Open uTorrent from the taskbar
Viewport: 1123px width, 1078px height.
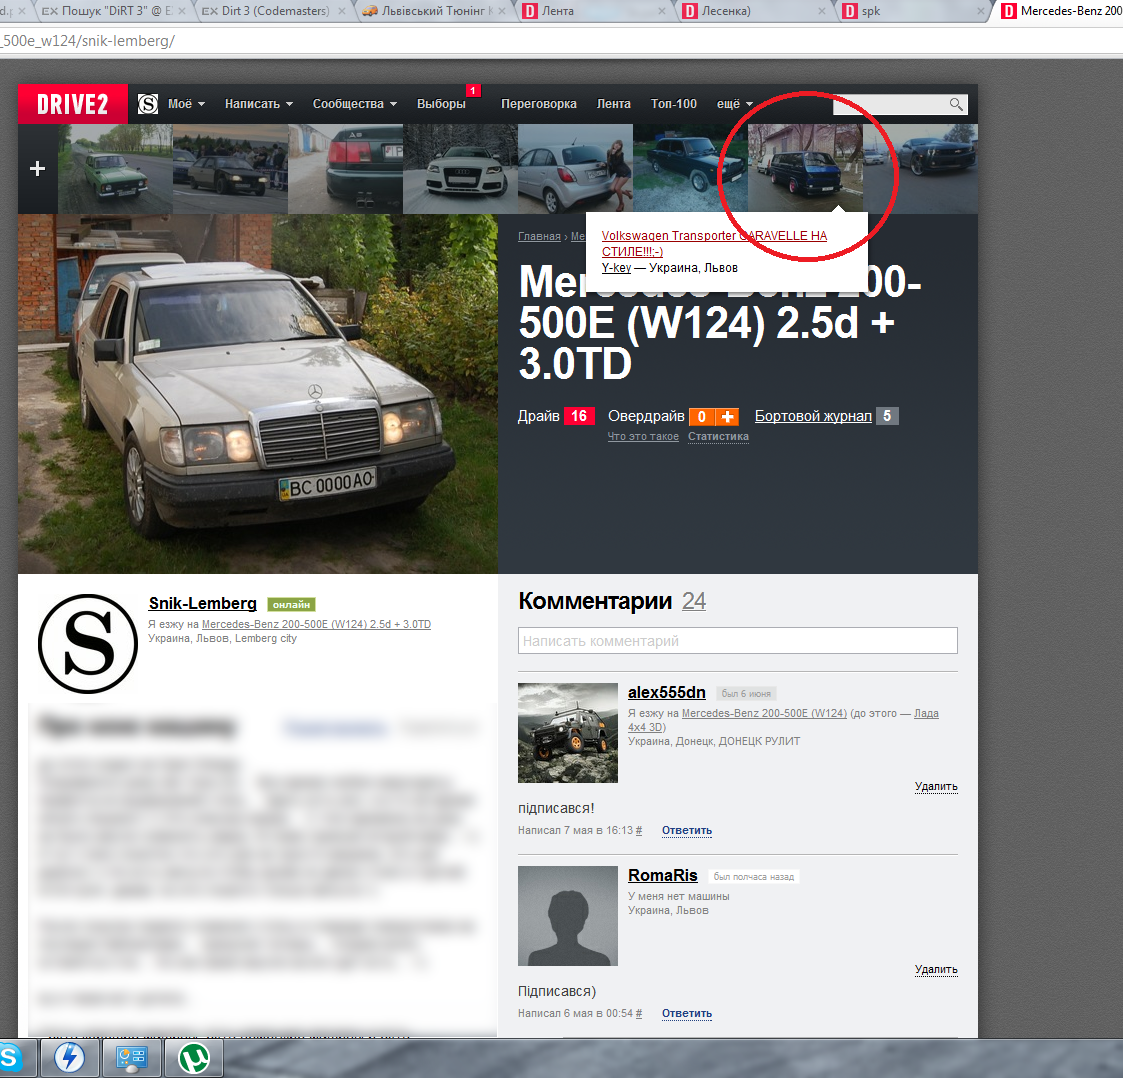[193, 1058]
